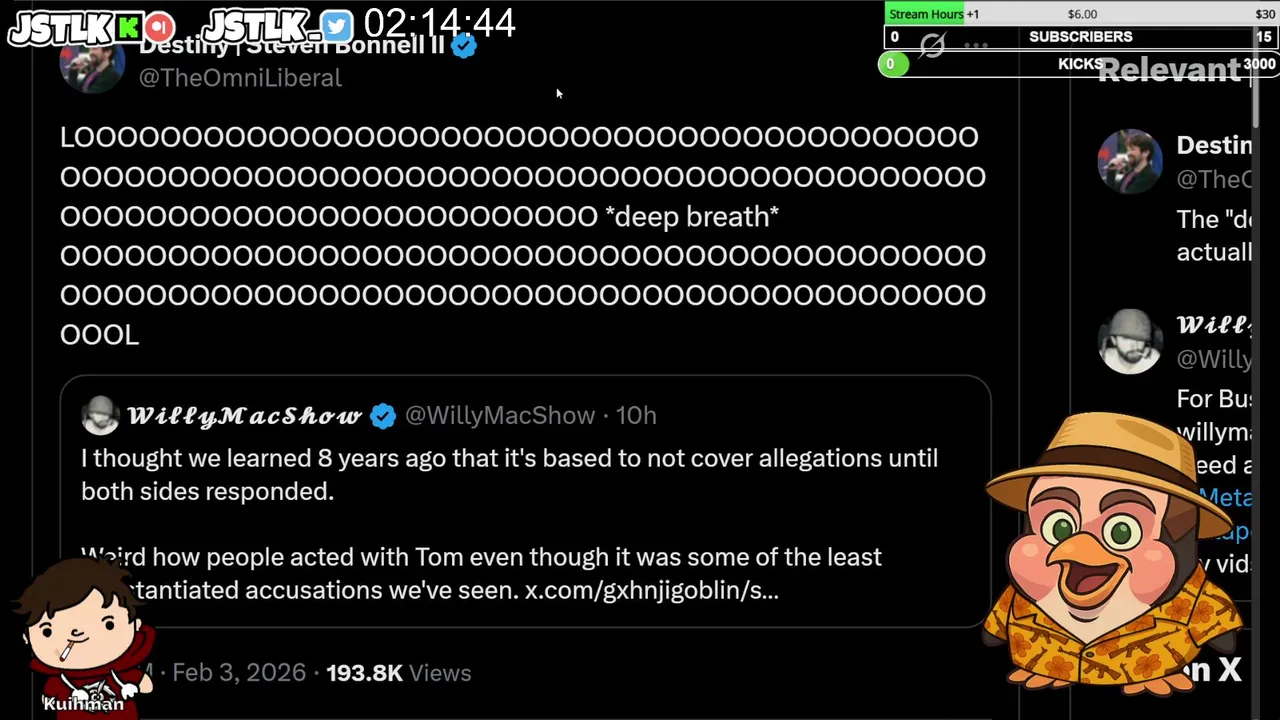Image resolution: width=1280 pixels, height=720 pixels.
Task: Click the Kicks goal bar
Action: 1080,64
